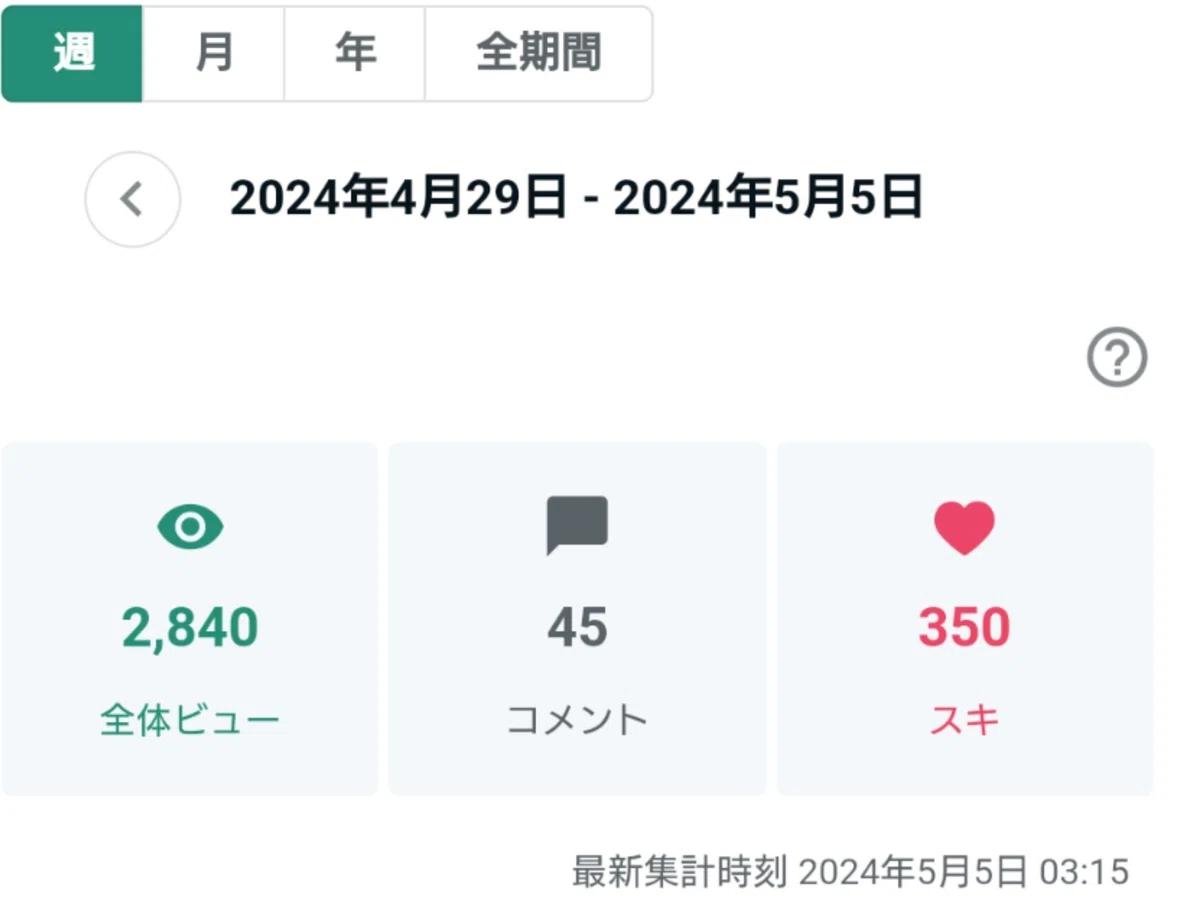The height and width of the screenshot is (900, 1200).
Task: Click the 45 comment count number
Action: click(577, 628)
